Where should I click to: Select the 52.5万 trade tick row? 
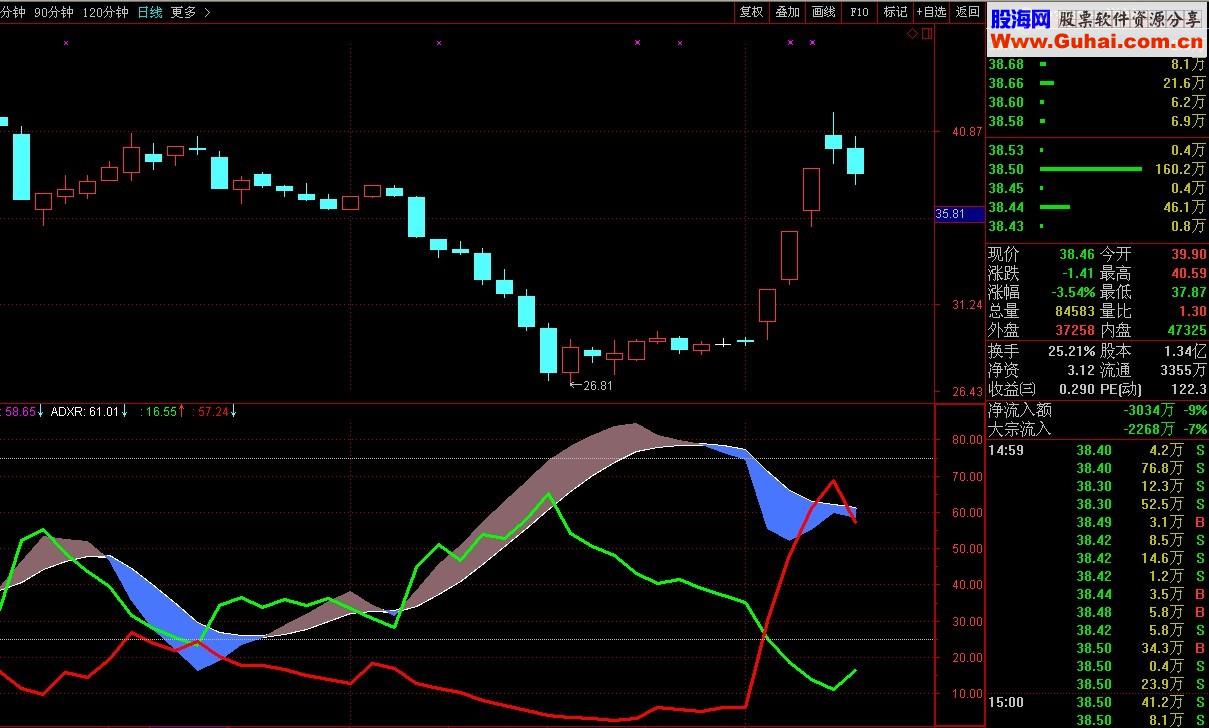[x=1097, y=504]
